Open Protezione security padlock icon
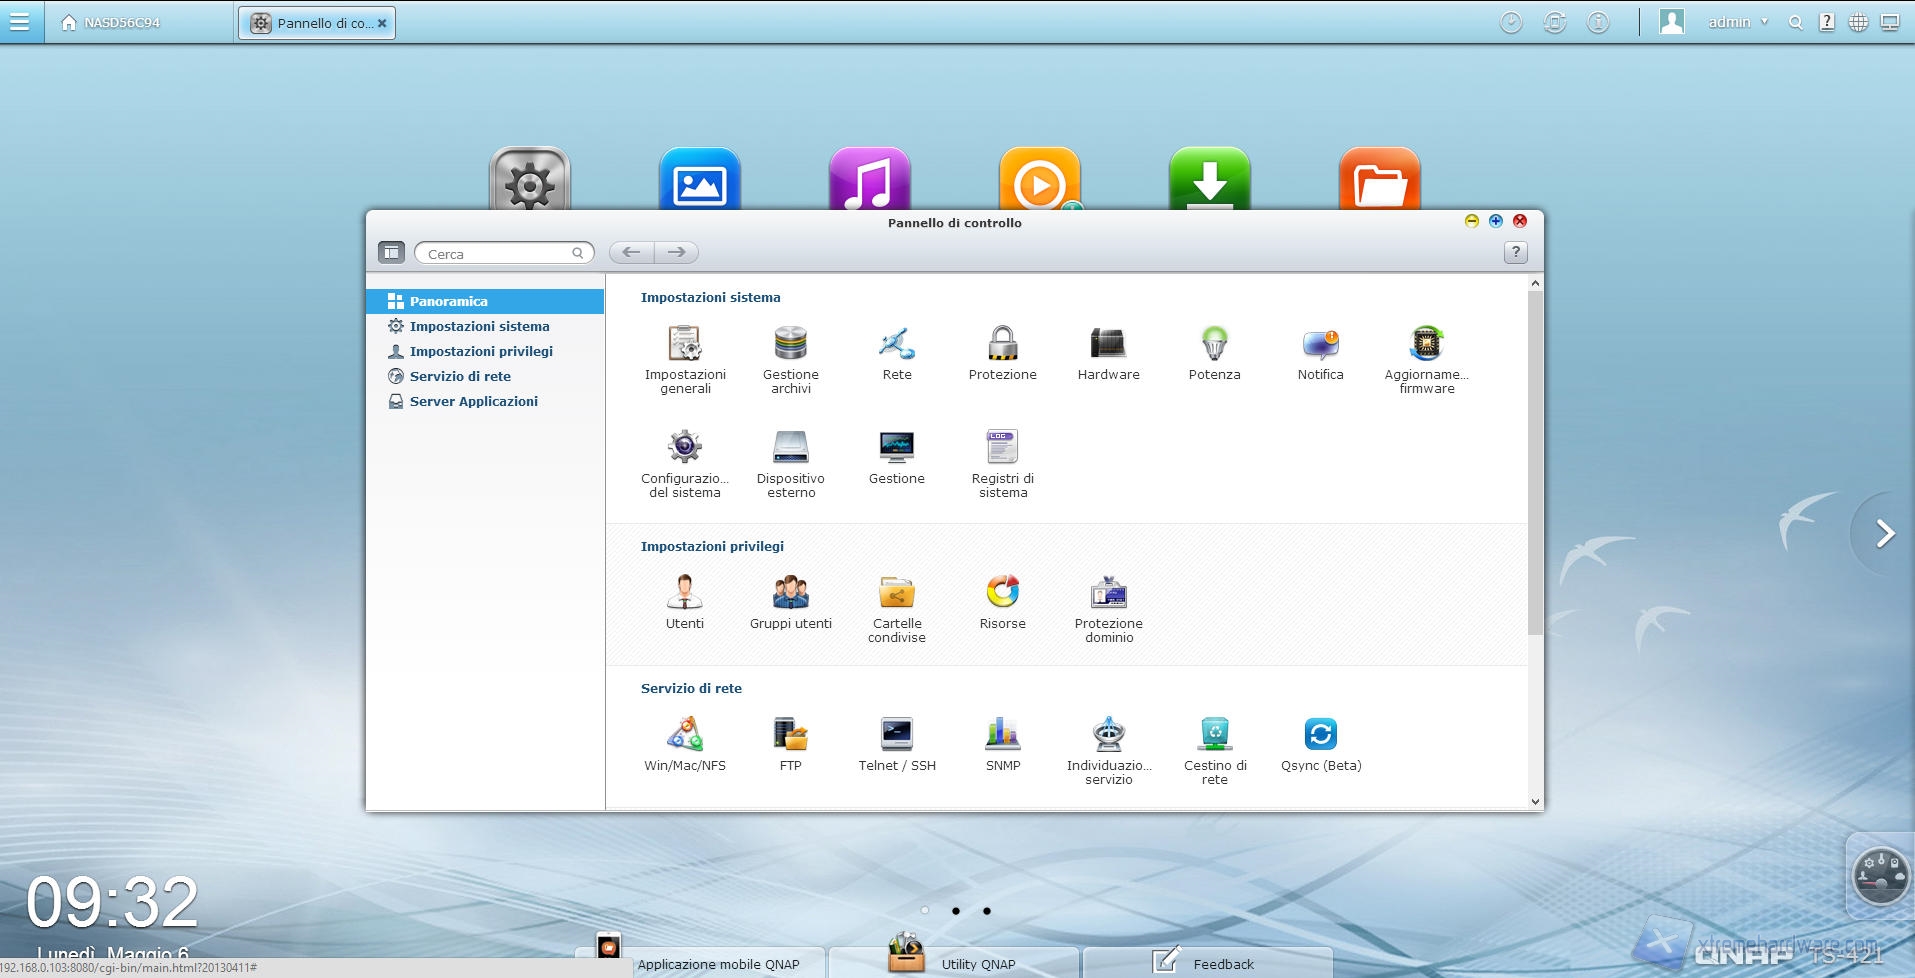Screen dimensions: 1915x978 pos(1002,345)
